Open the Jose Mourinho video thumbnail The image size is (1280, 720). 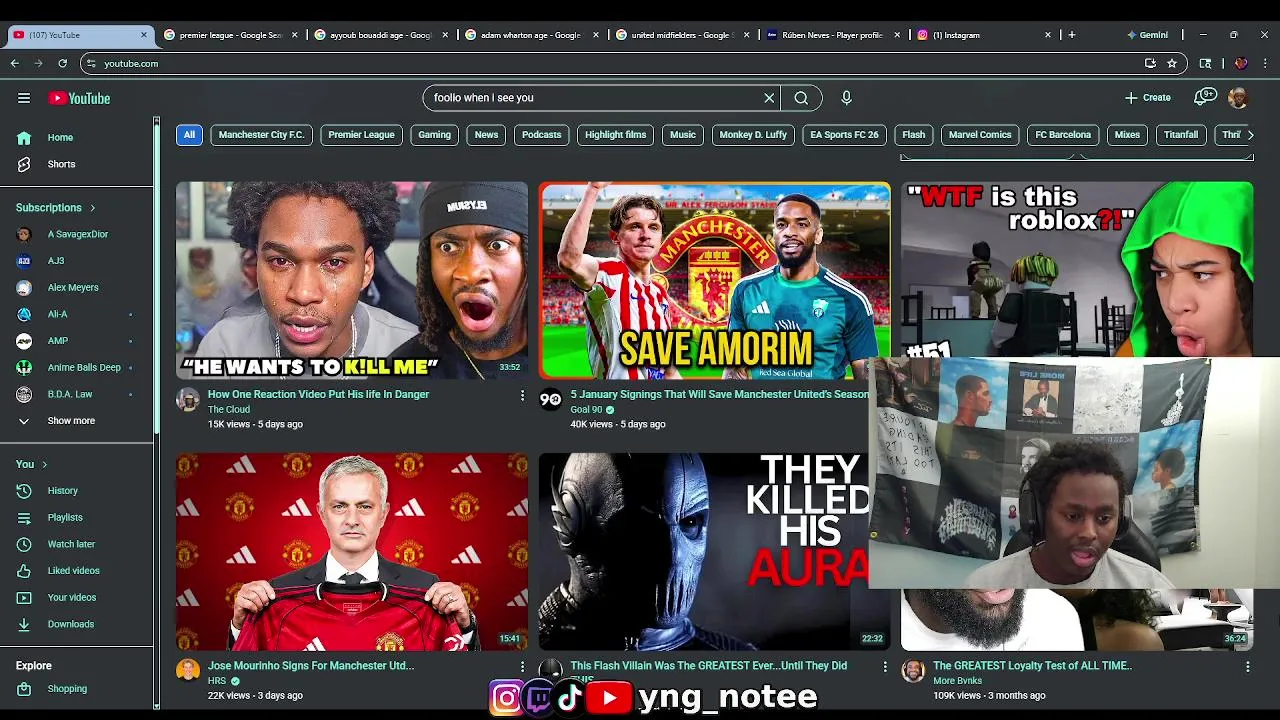point(352,552)
